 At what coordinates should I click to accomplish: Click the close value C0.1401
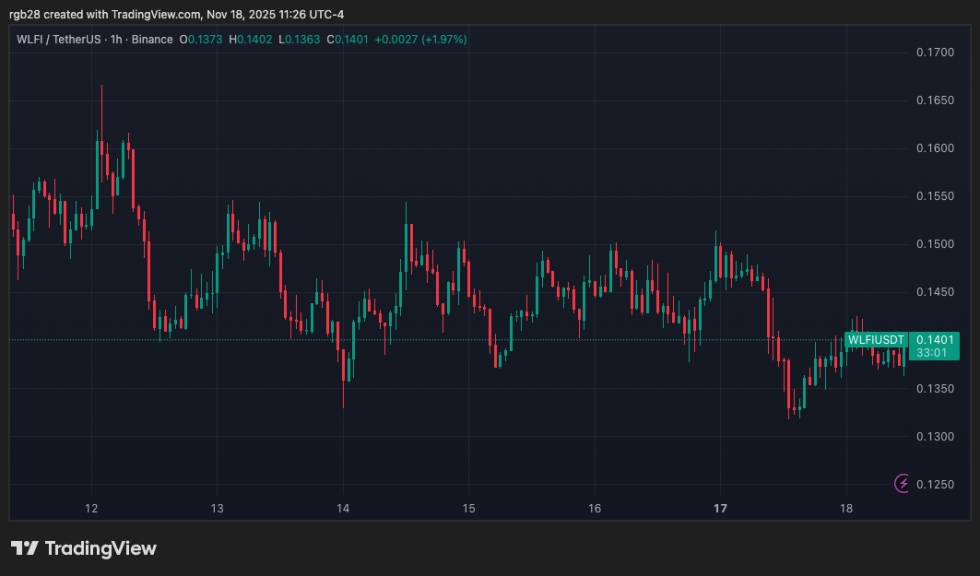[x=345, y=39]
